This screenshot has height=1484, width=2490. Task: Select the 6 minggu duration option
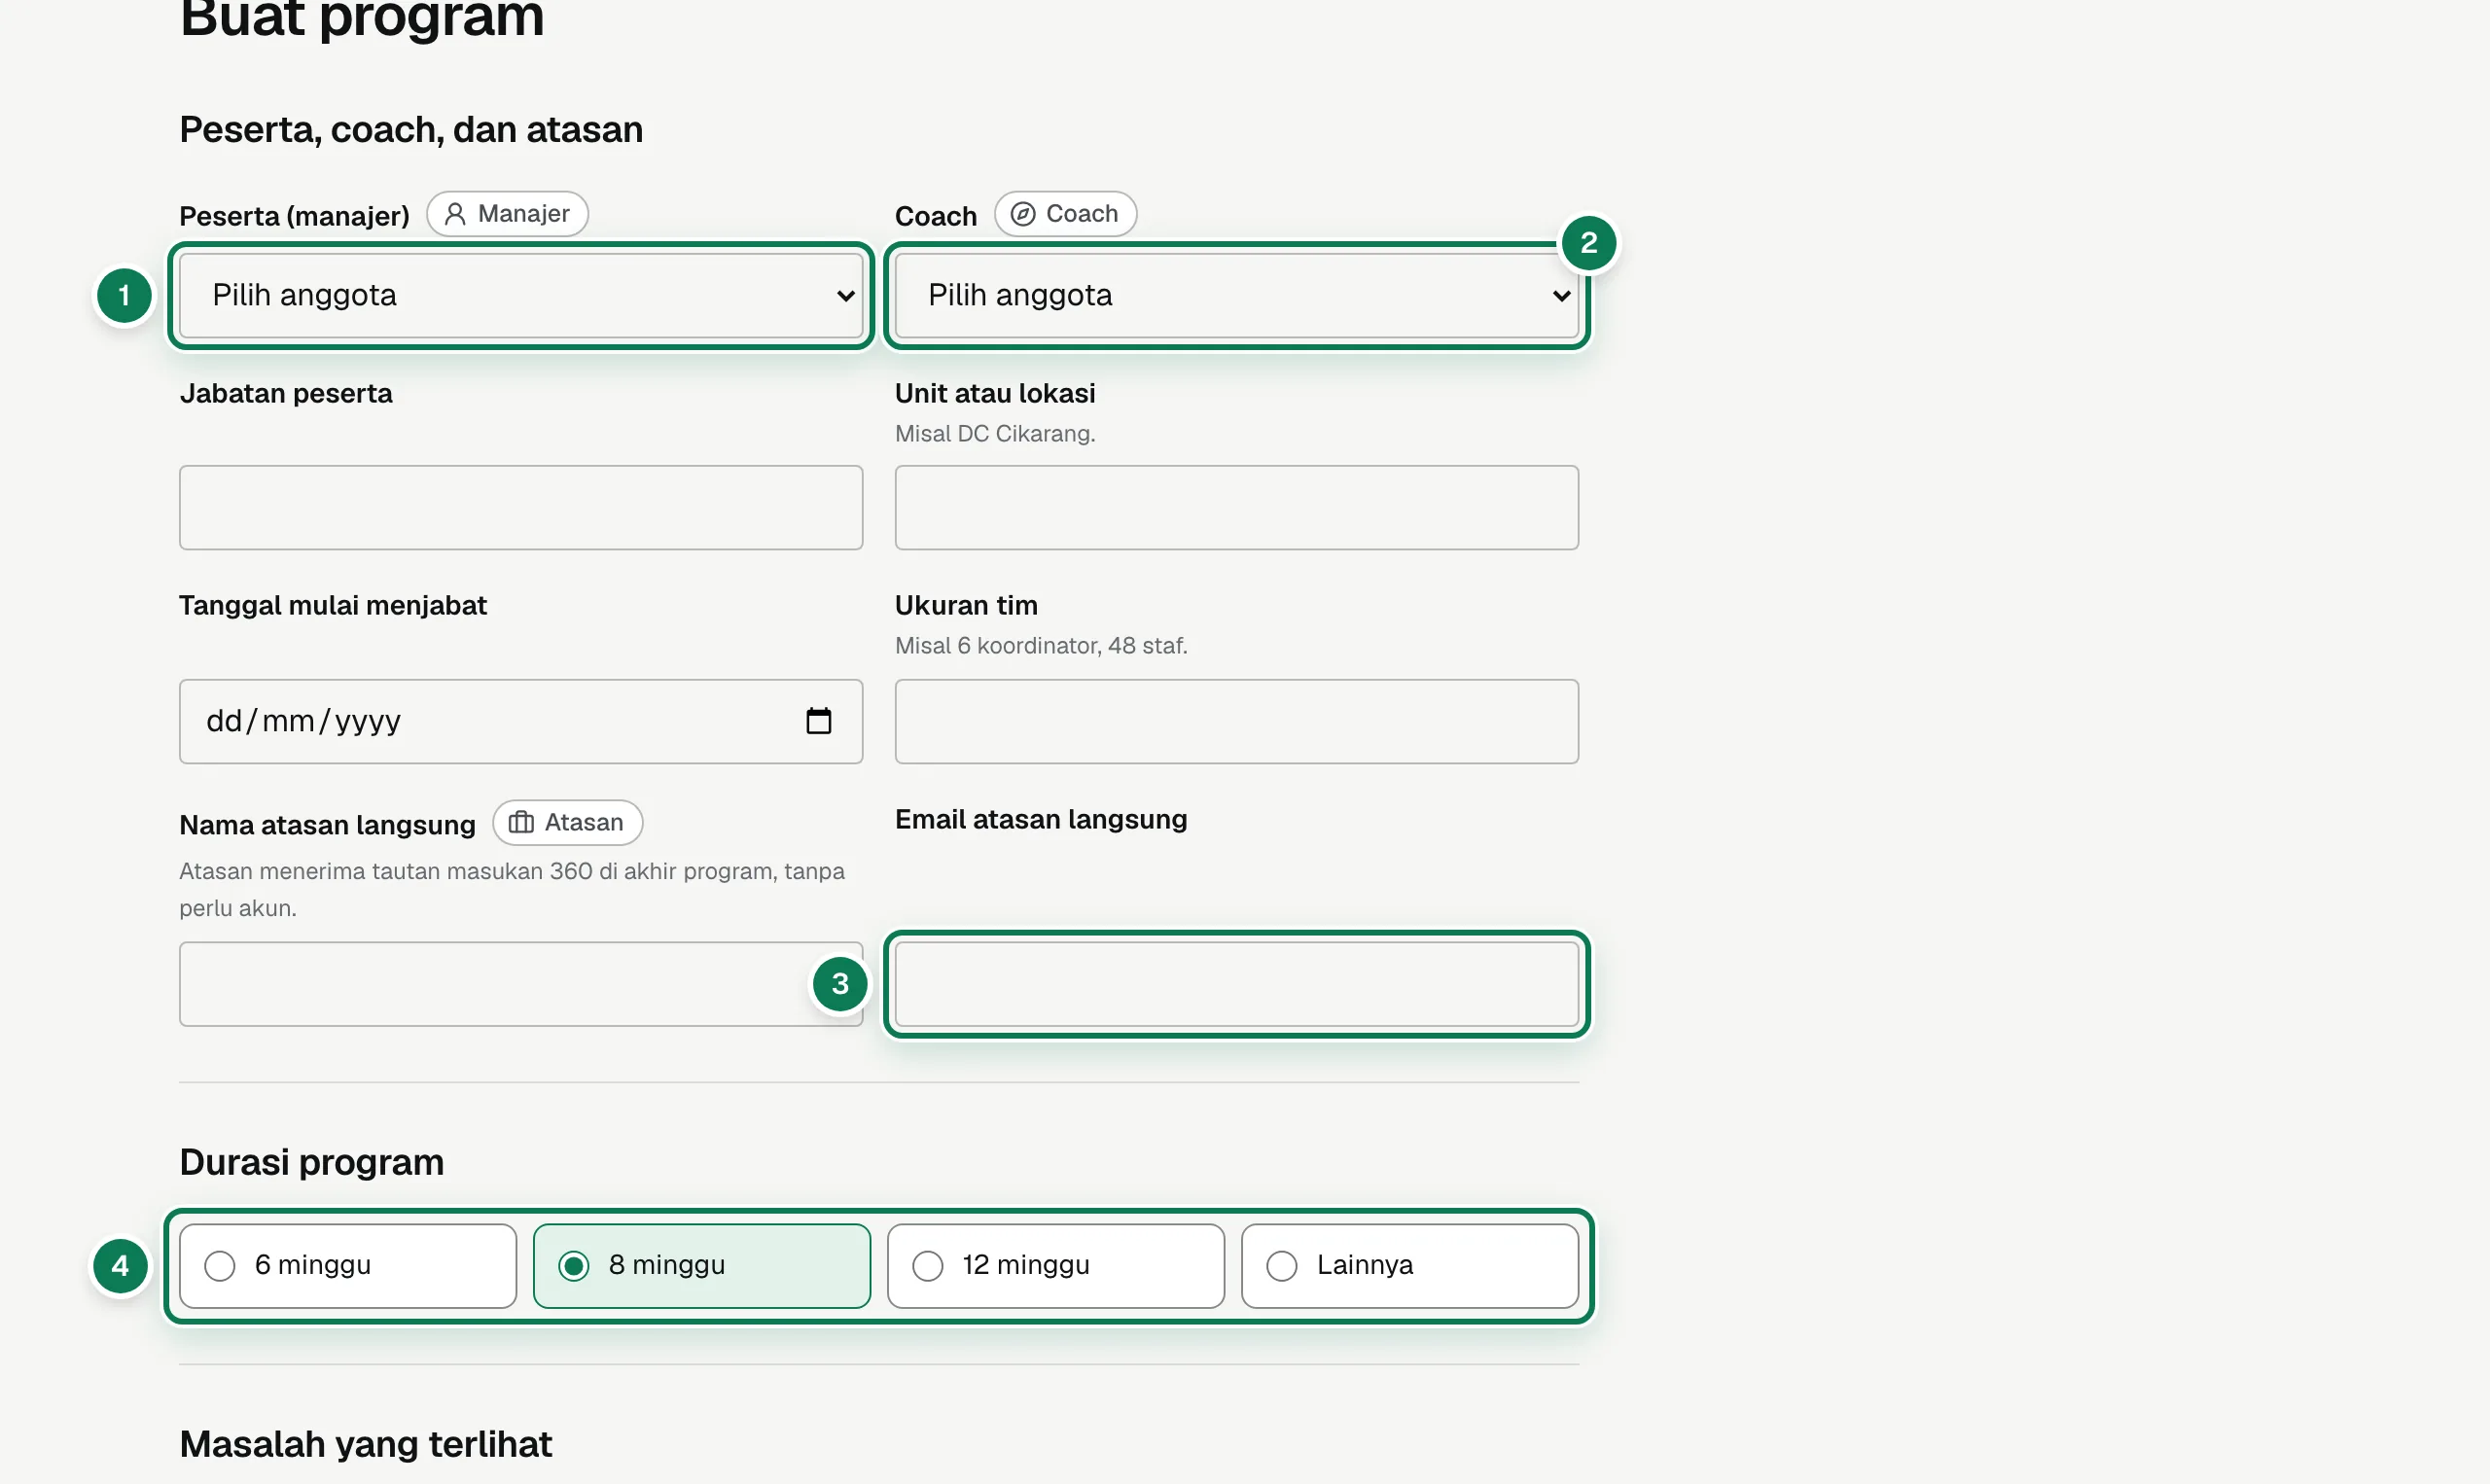coord(348,1266)
